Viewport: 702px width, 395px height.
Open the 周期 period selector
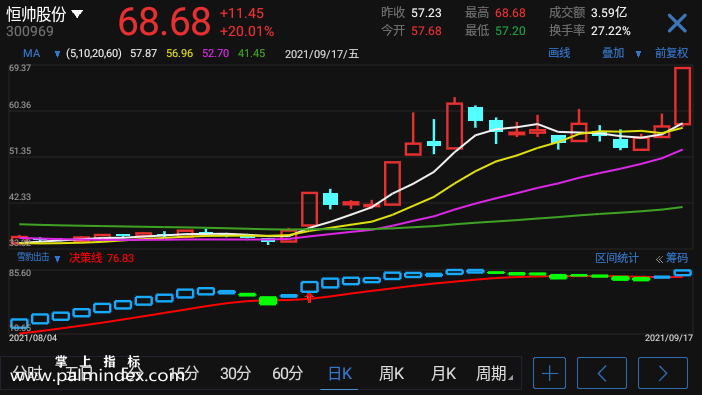(494, 373)
